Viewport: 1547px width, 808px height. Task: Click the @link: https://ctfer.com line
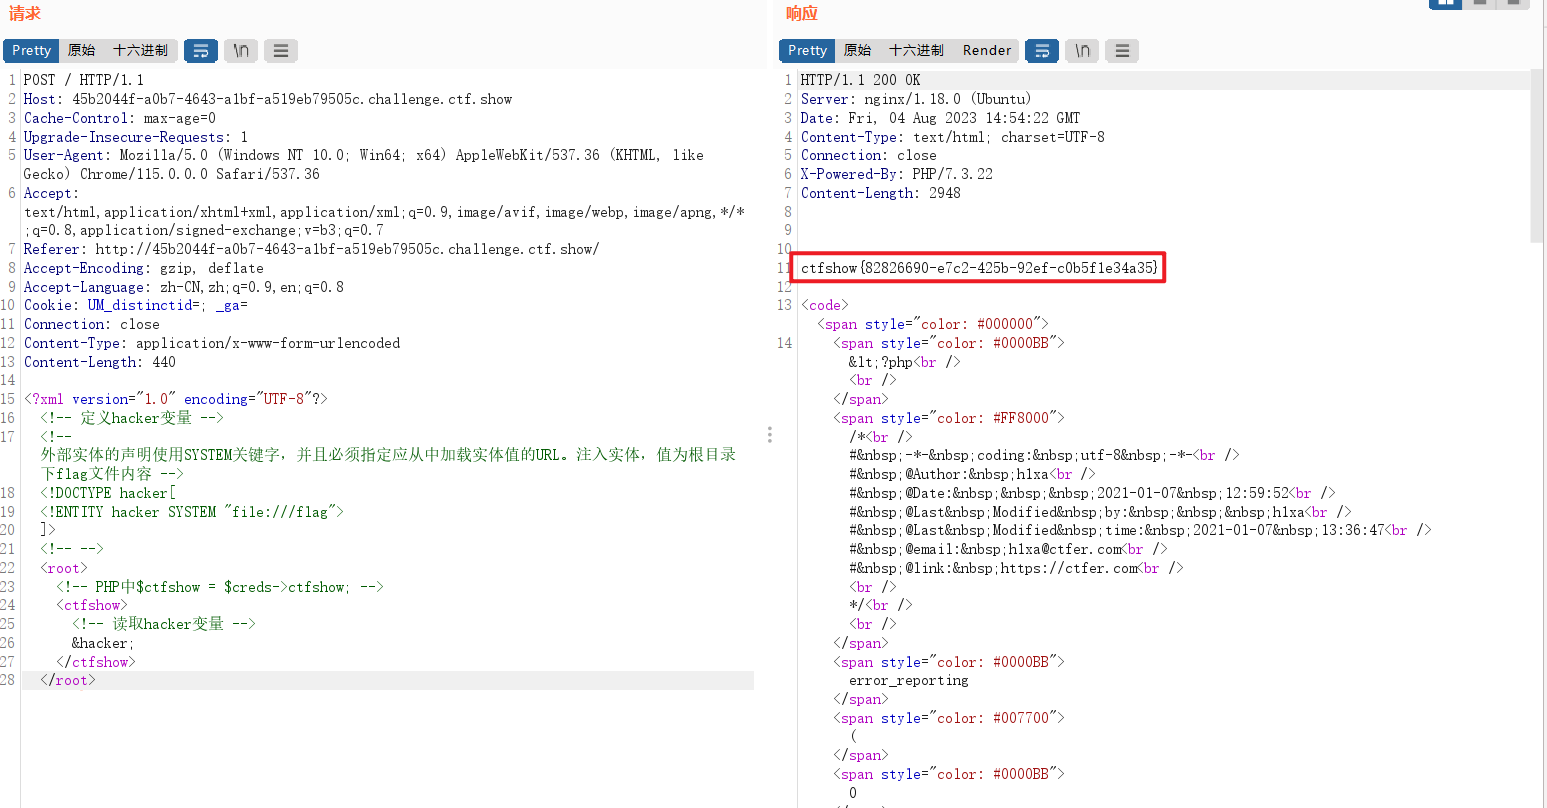point(1017,568)
